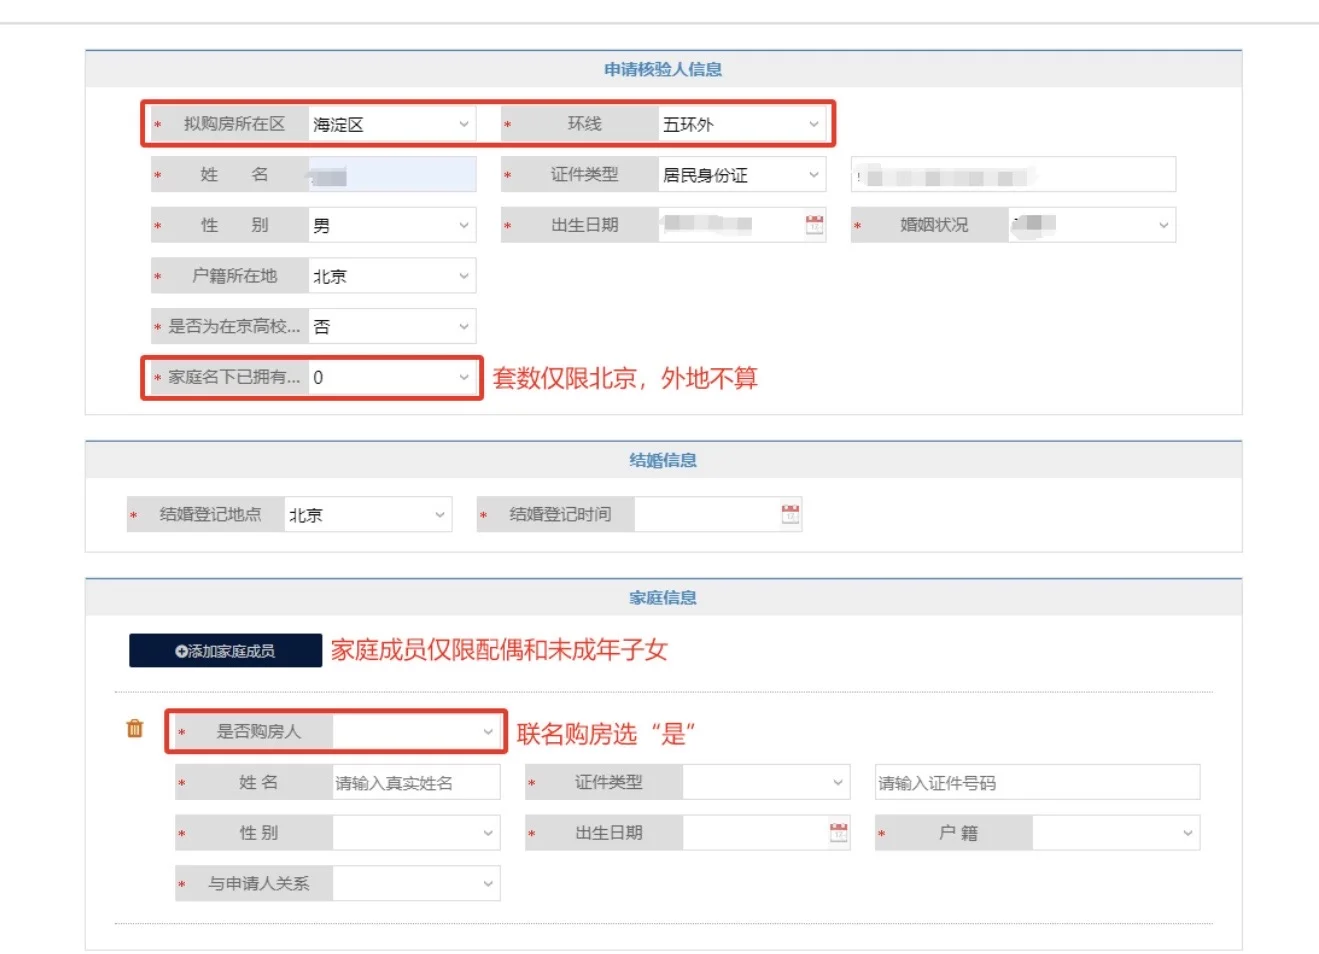The width and height of the screenshot is (1319, 954).
Task: Open the family member 性别 dropdown
Action: click(x=416, y=833)
